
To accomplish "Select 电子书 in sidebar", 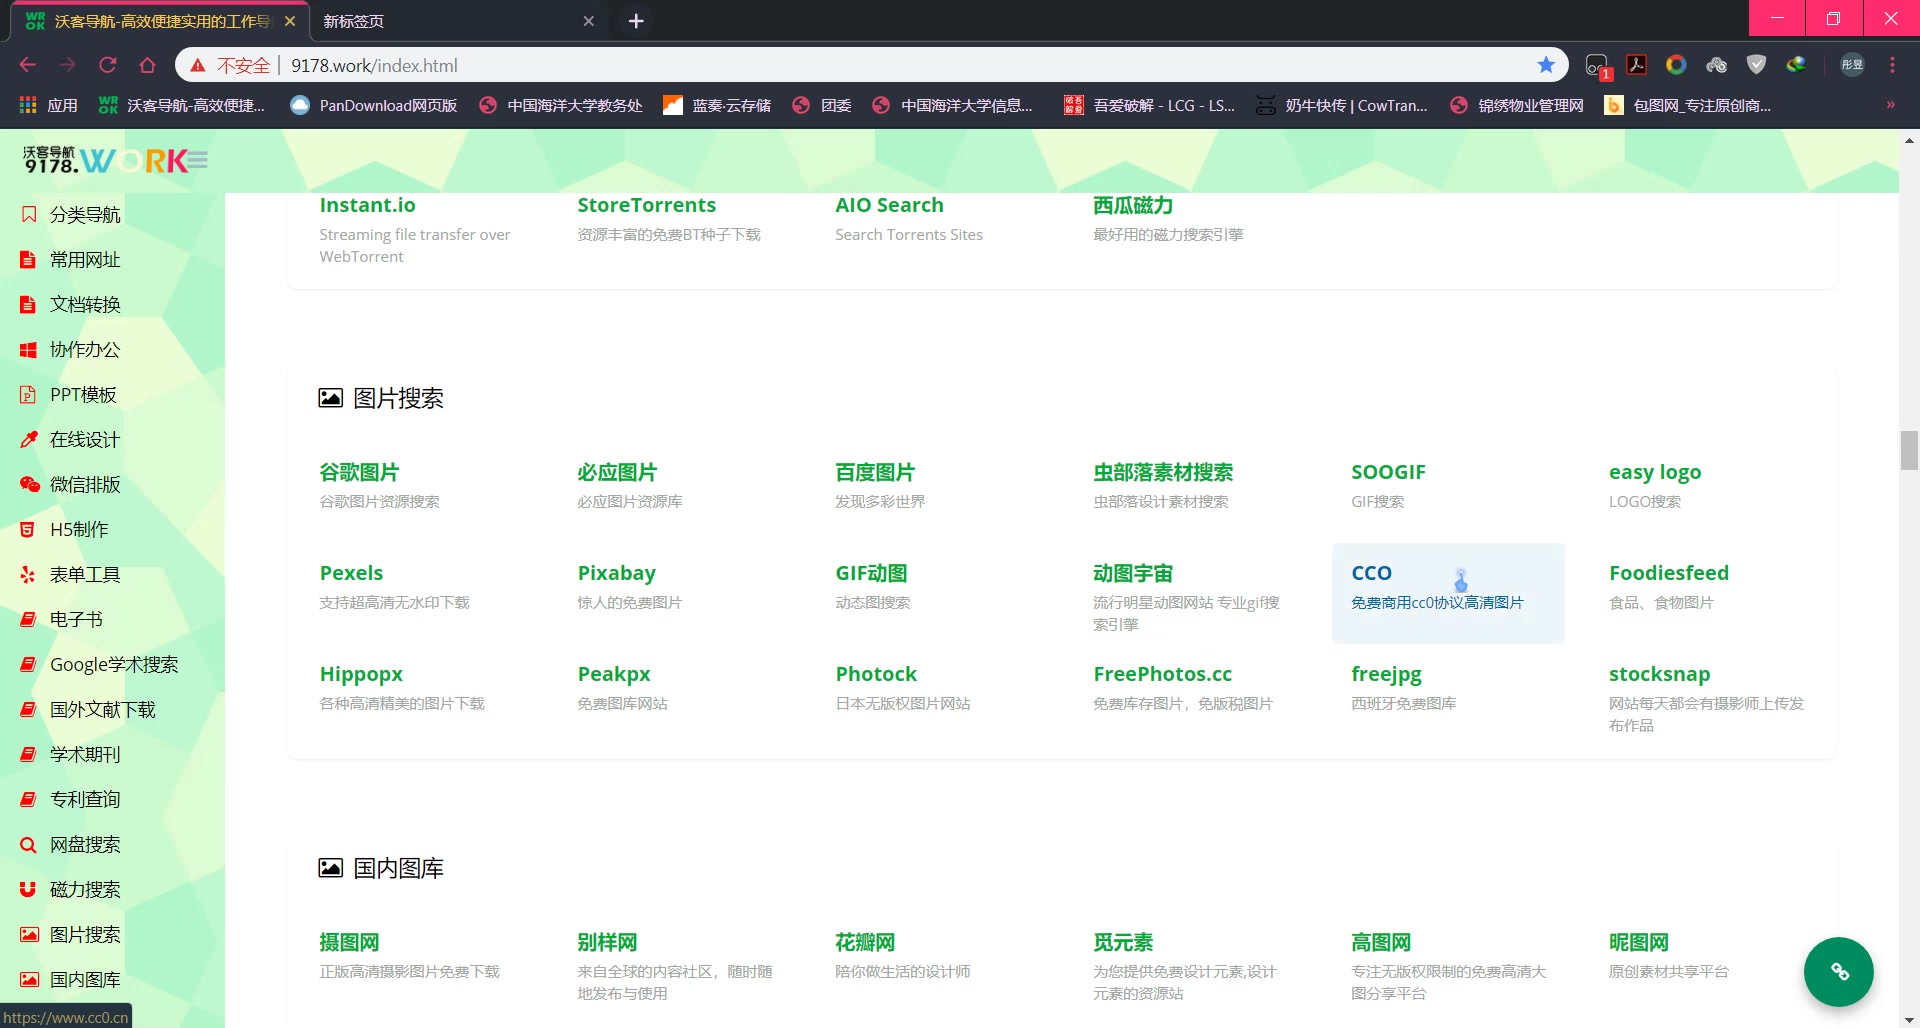I will (x=76, y=619).
